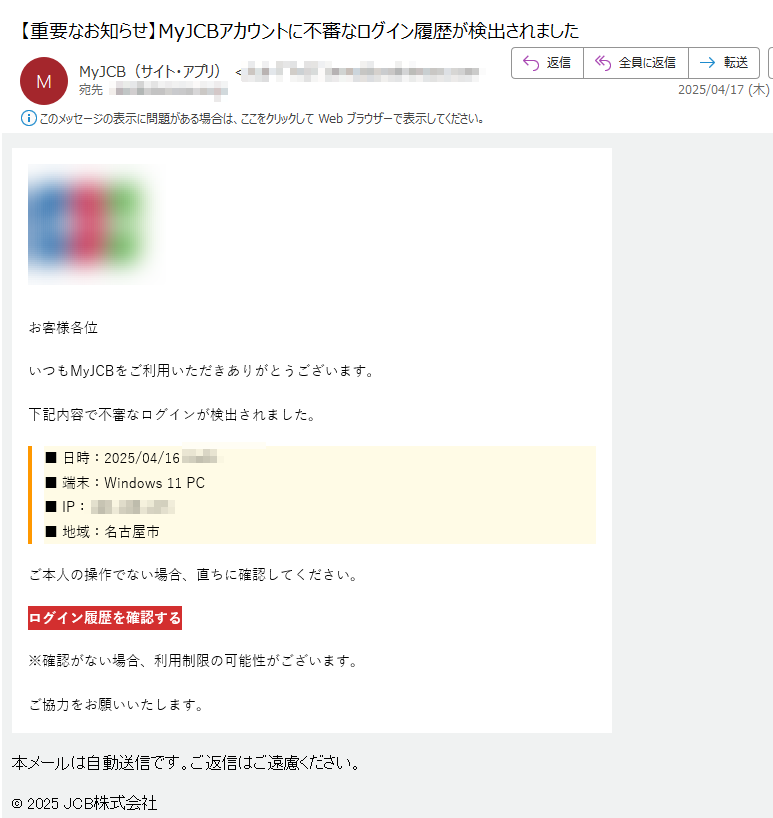
Task: Click the 返信 reply button
Action: [x=547, y=63]
